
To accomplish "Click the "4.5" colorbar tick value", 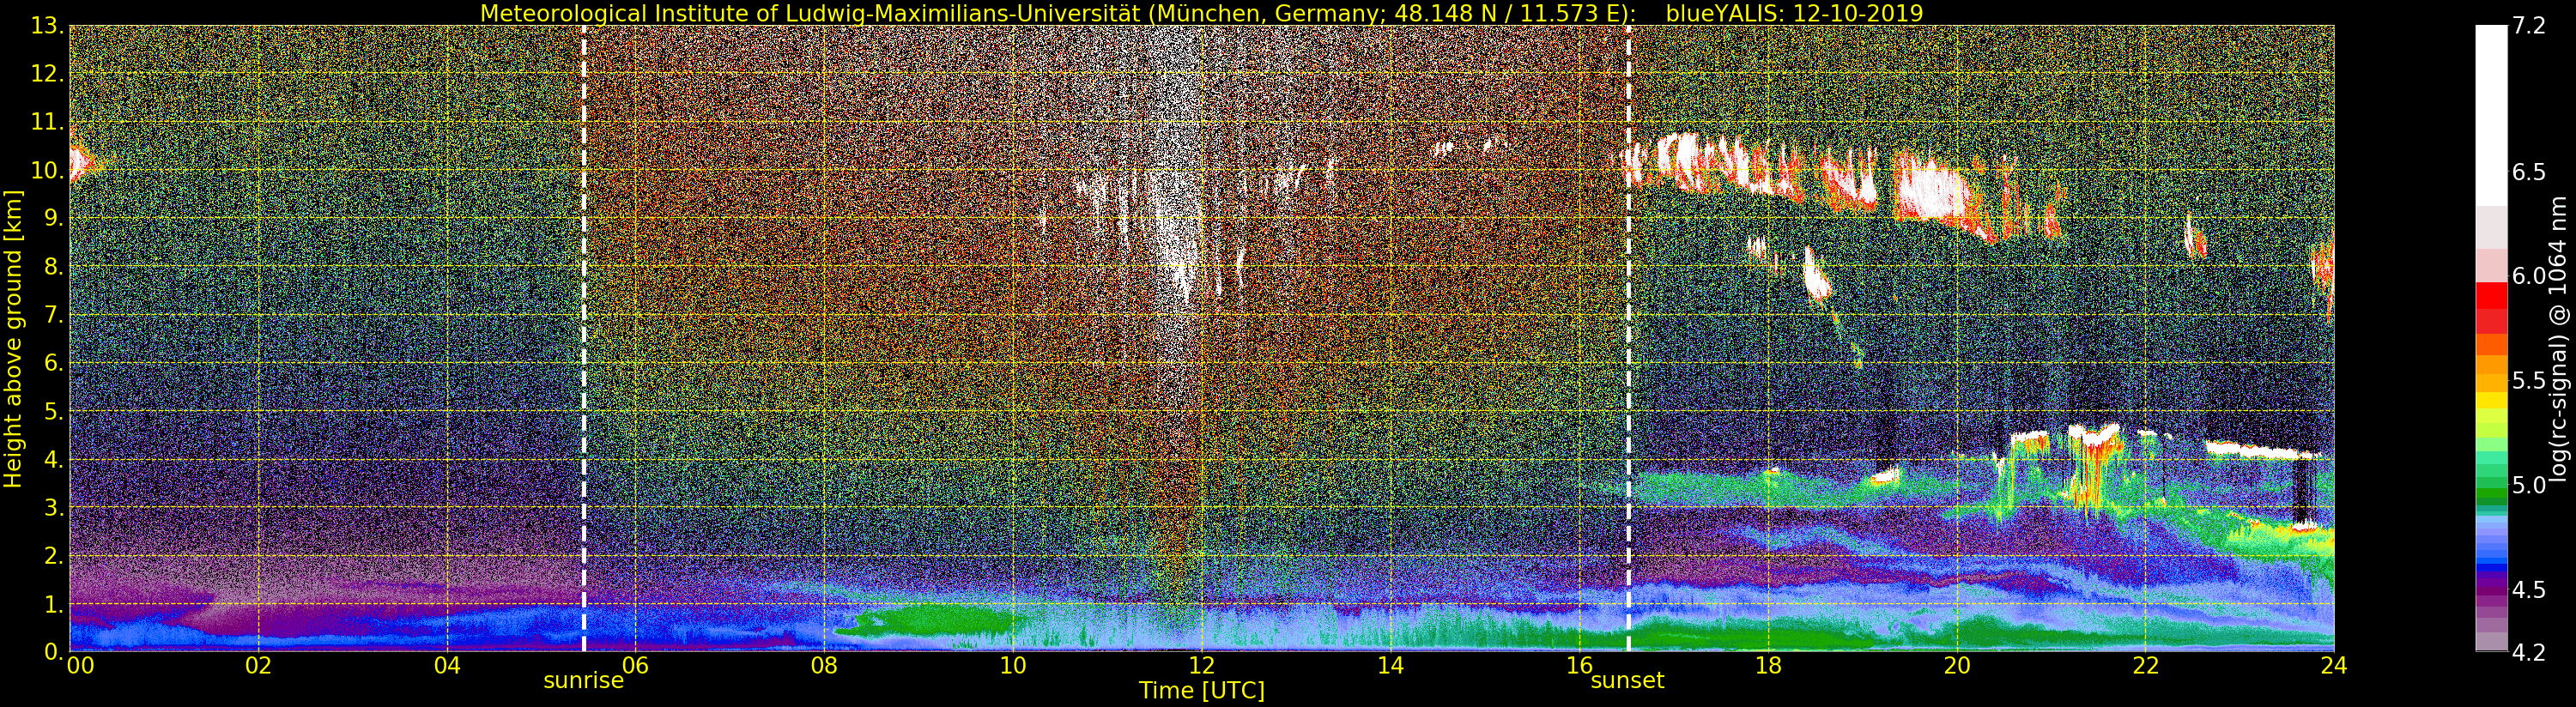I will click(x=2529, y=590).
